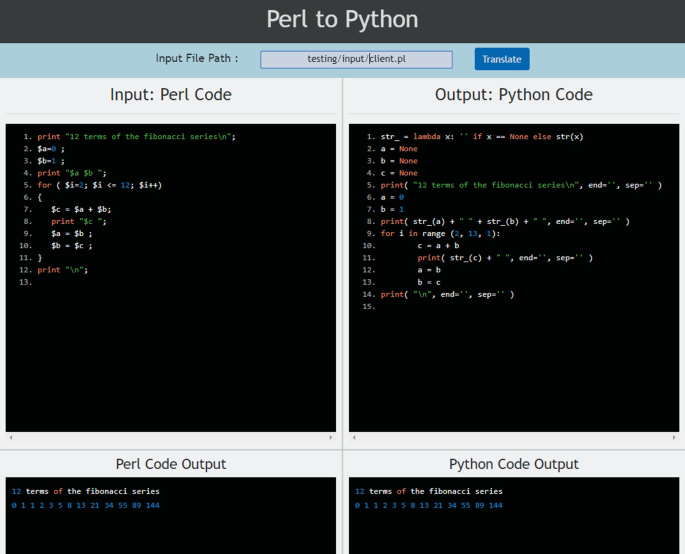The width and height of the screenshot is (685, 554).
Task: Click the 'Perl to Python' page title
Action: coord(342,19)
